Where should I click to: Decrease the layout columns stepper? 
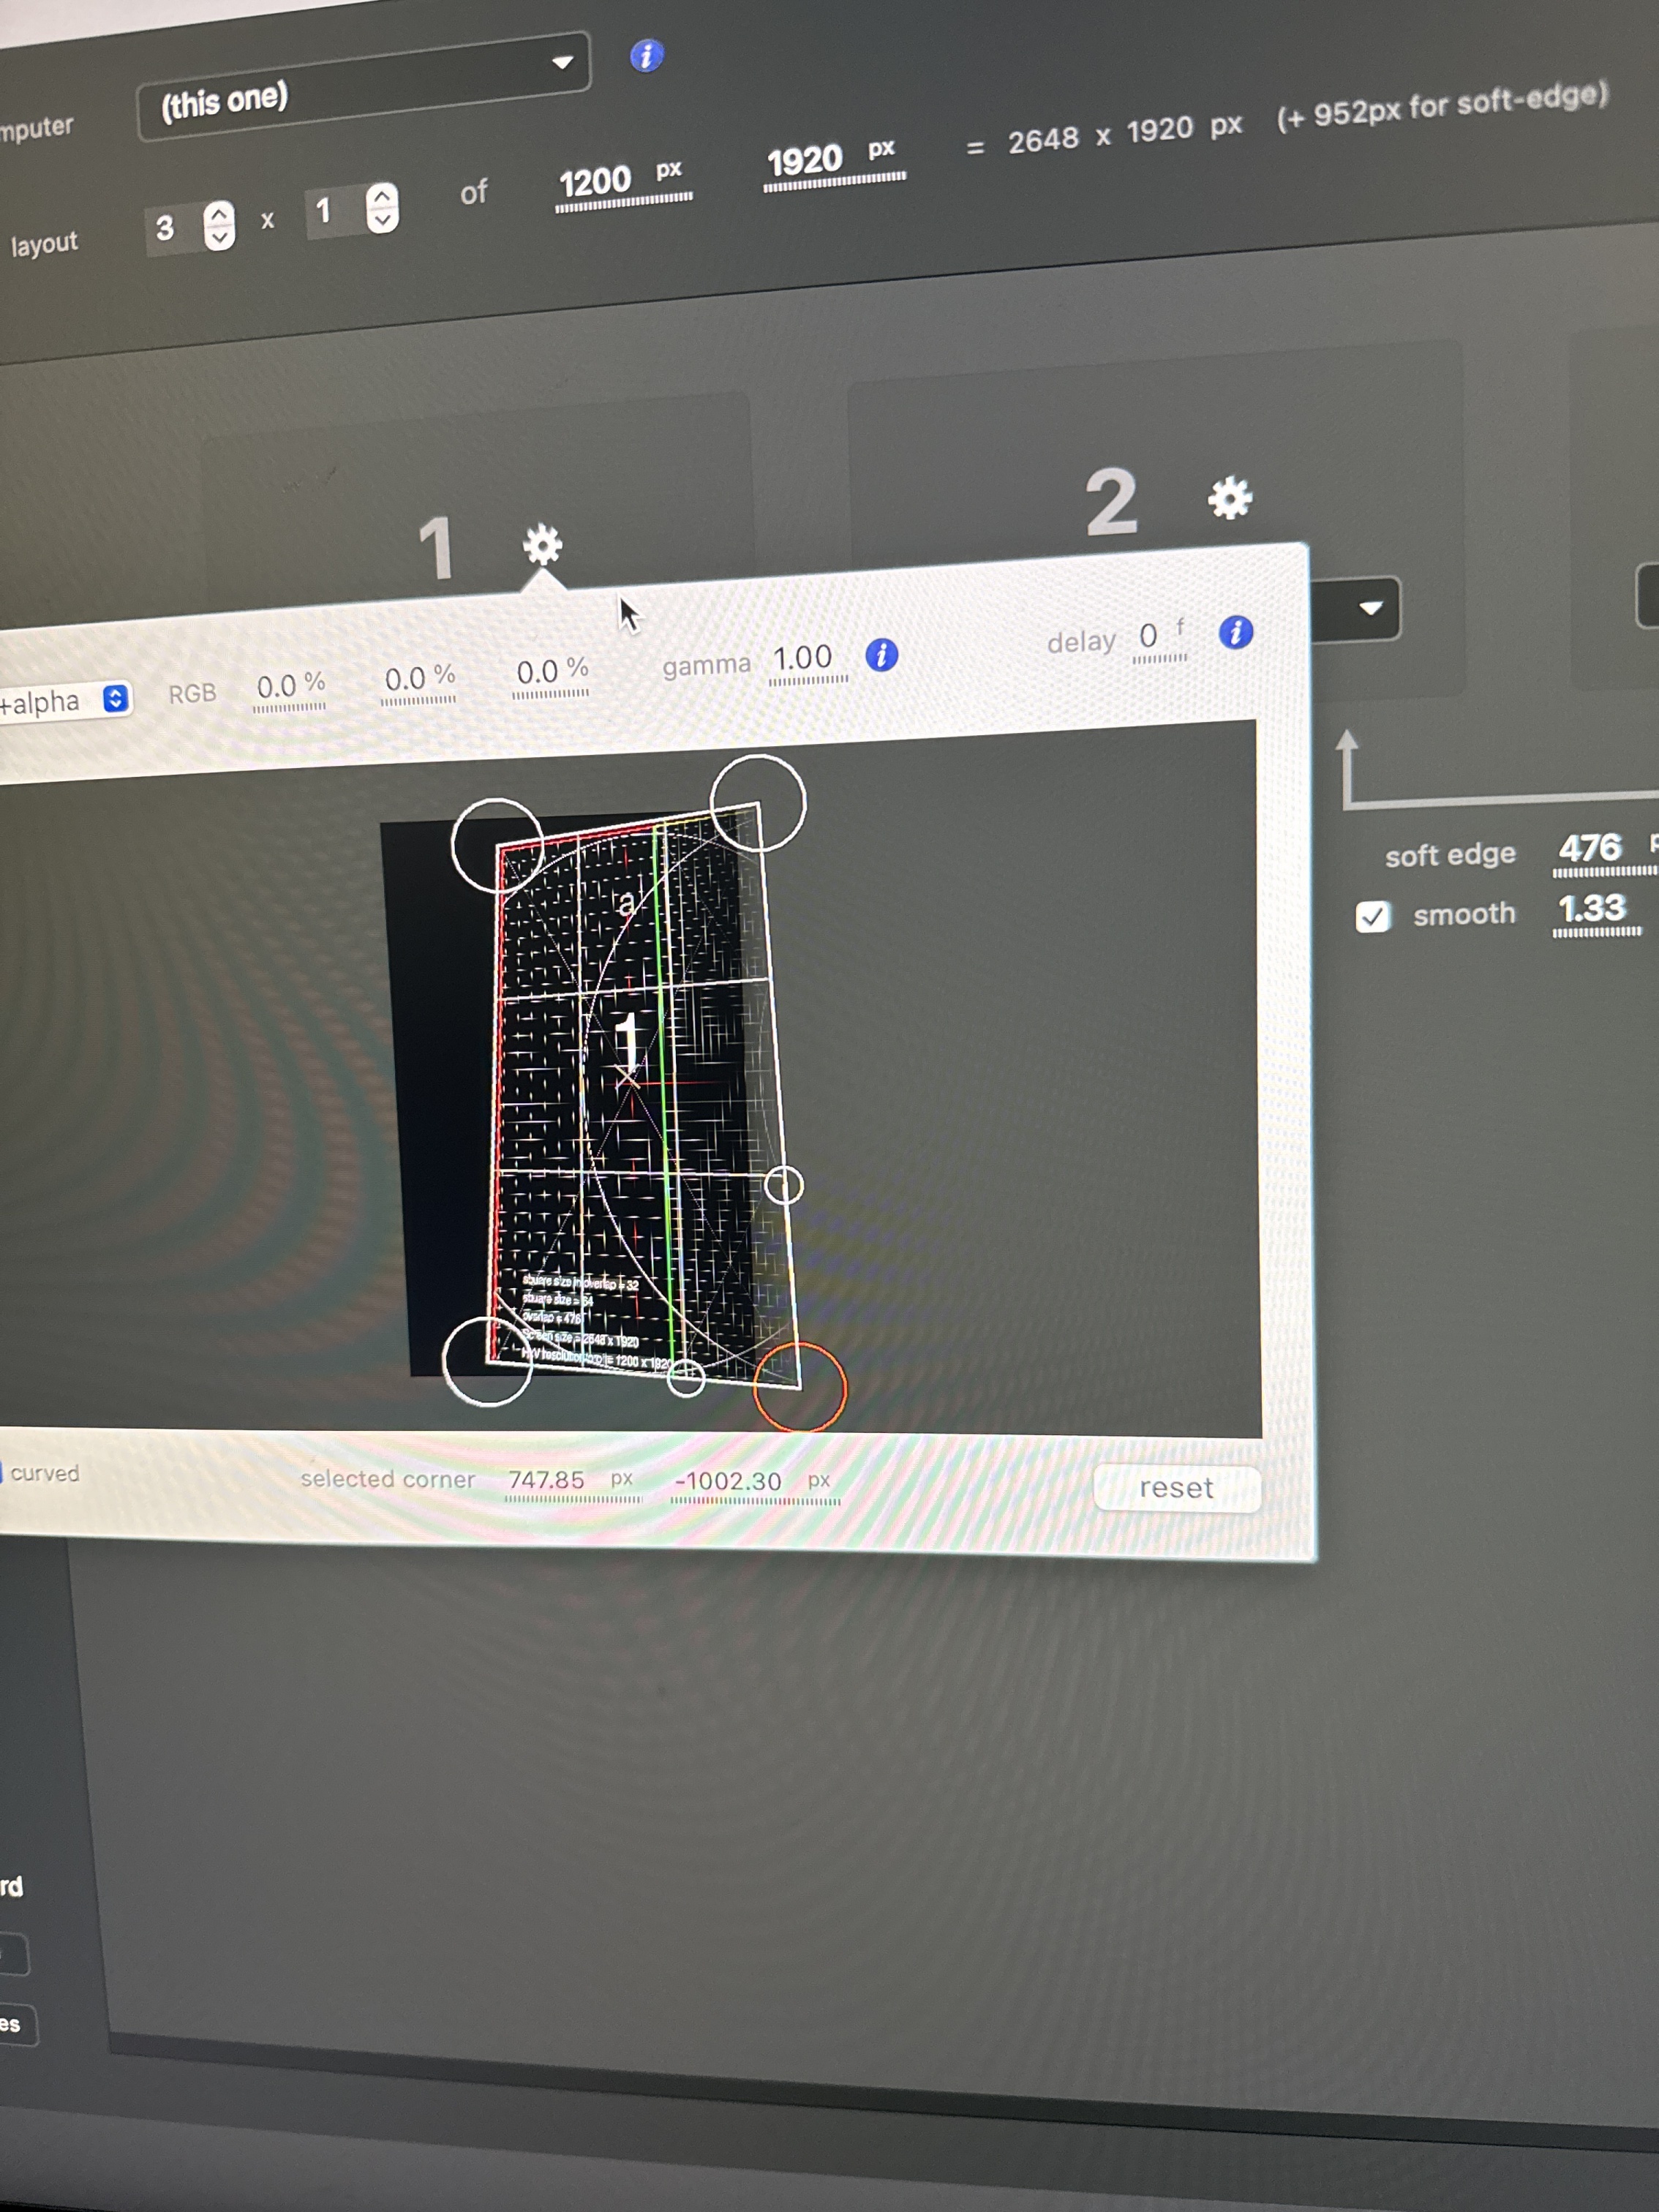click(219, 238)
